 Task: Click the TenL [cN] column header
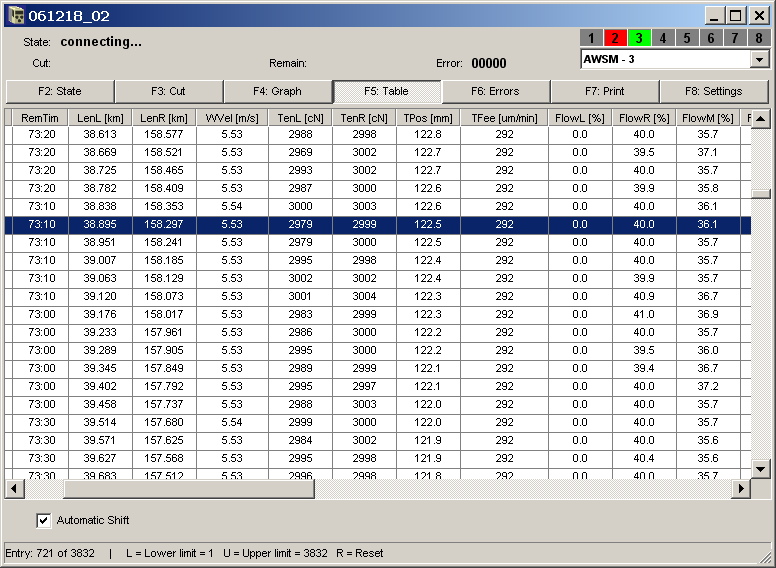point(300,118)
